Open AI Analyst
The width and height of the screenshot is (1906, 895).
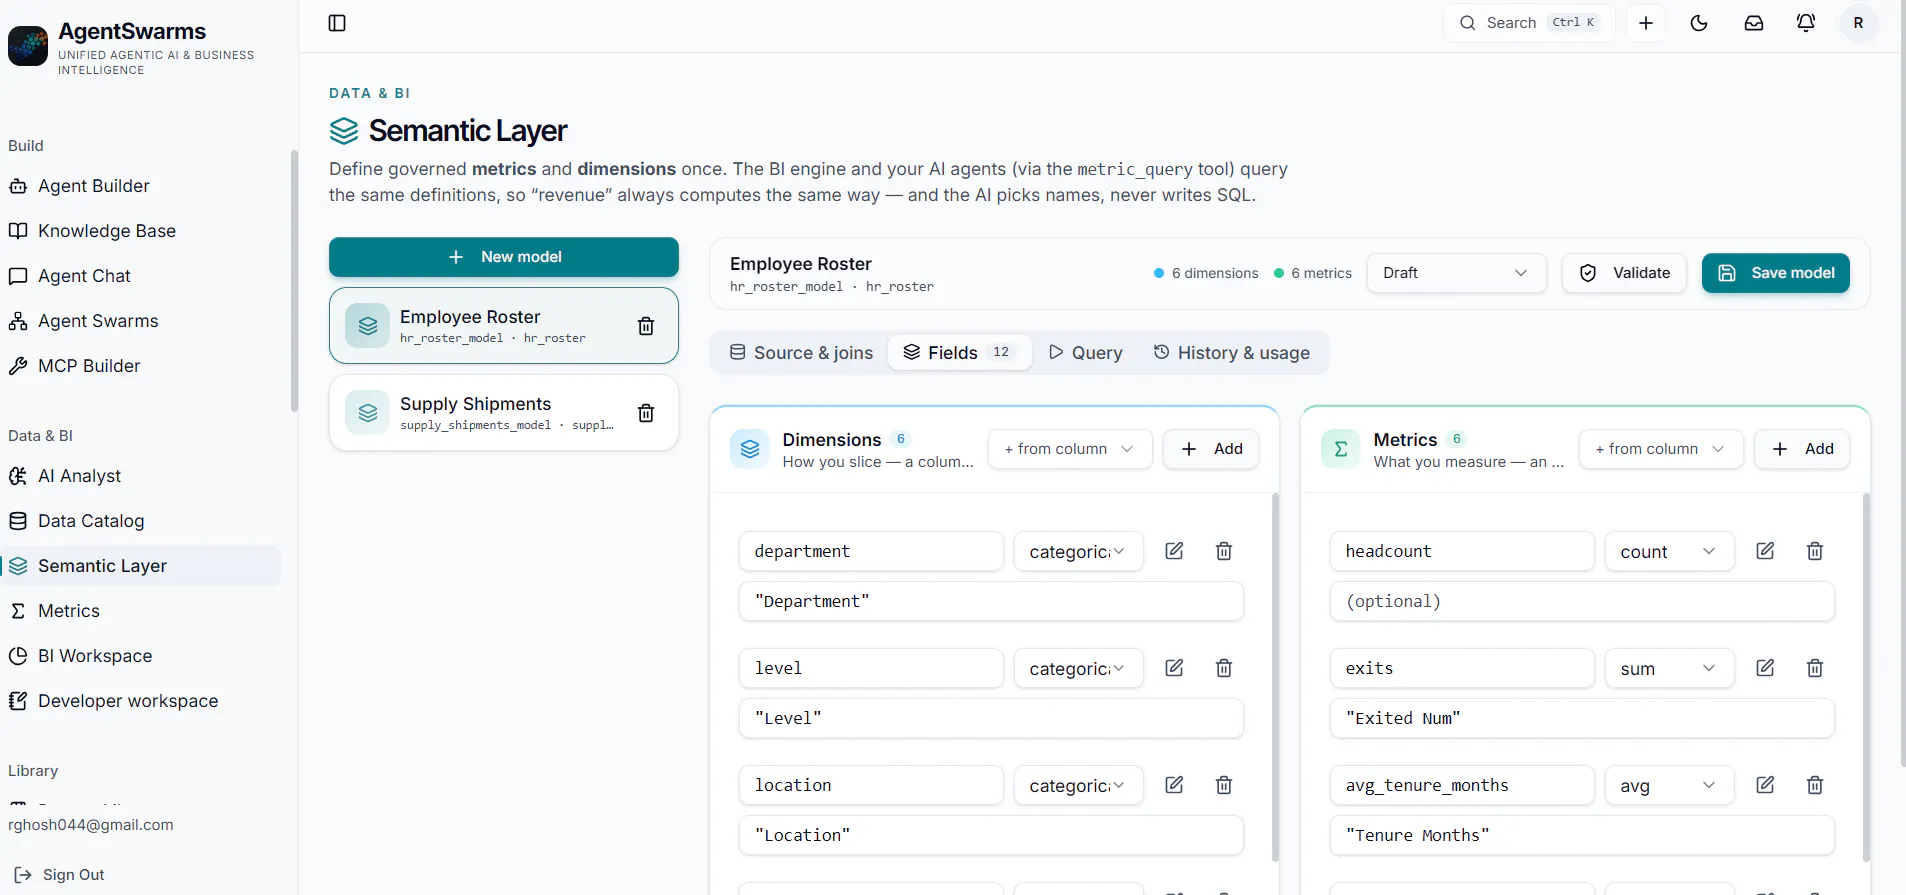click(140, 476)
